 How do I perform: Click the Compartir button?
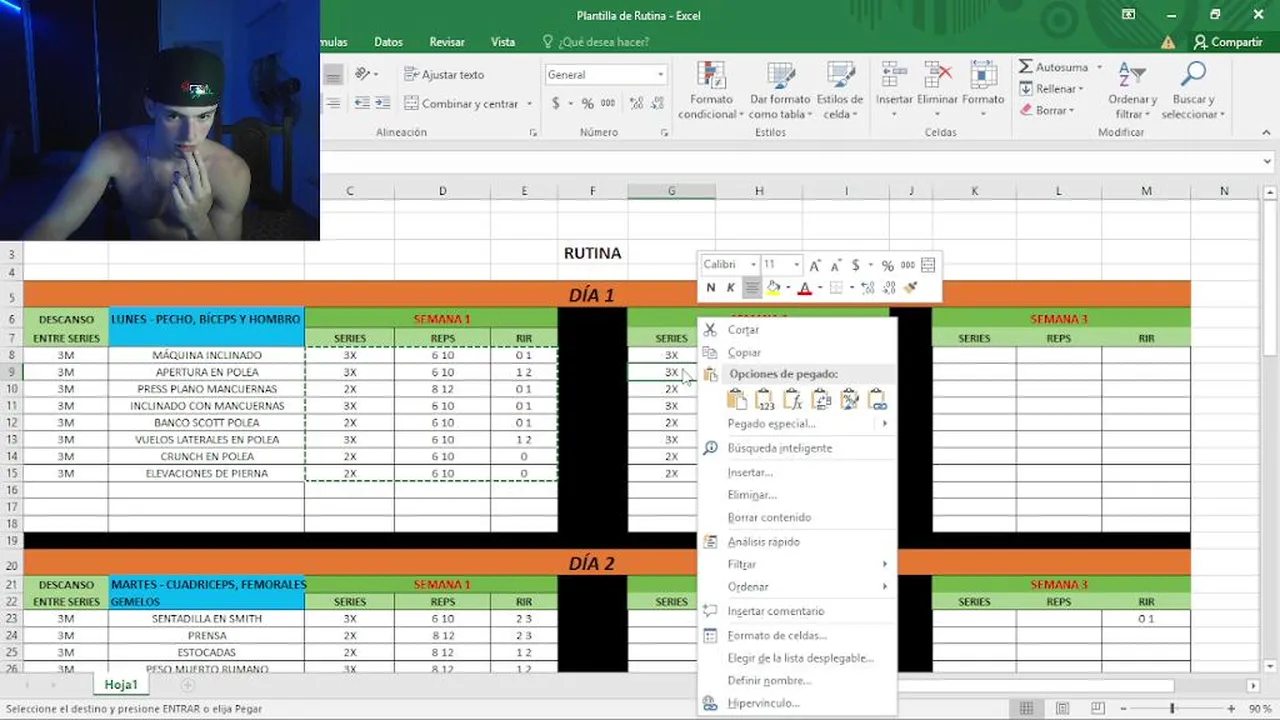(1228, 42)
